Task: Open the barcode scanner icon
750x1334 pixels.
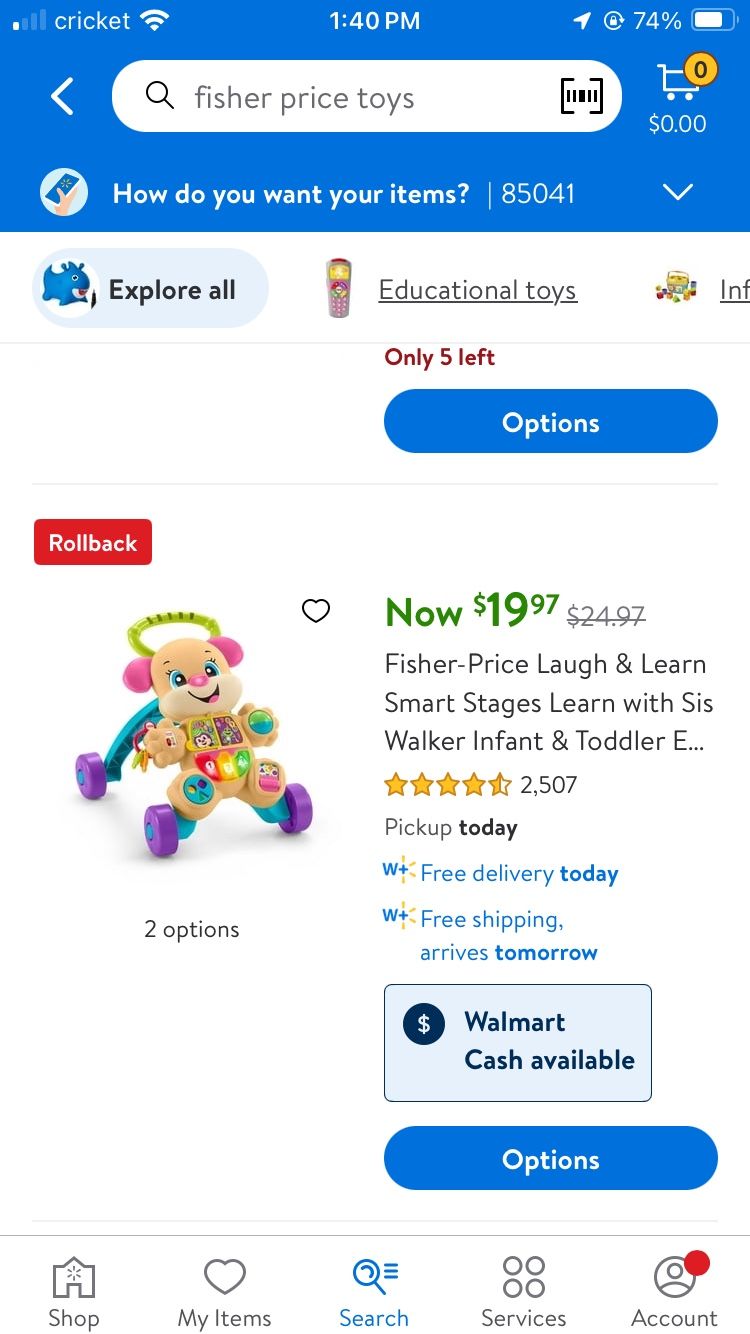Action: pyautogui.click(x=581, y=97)
